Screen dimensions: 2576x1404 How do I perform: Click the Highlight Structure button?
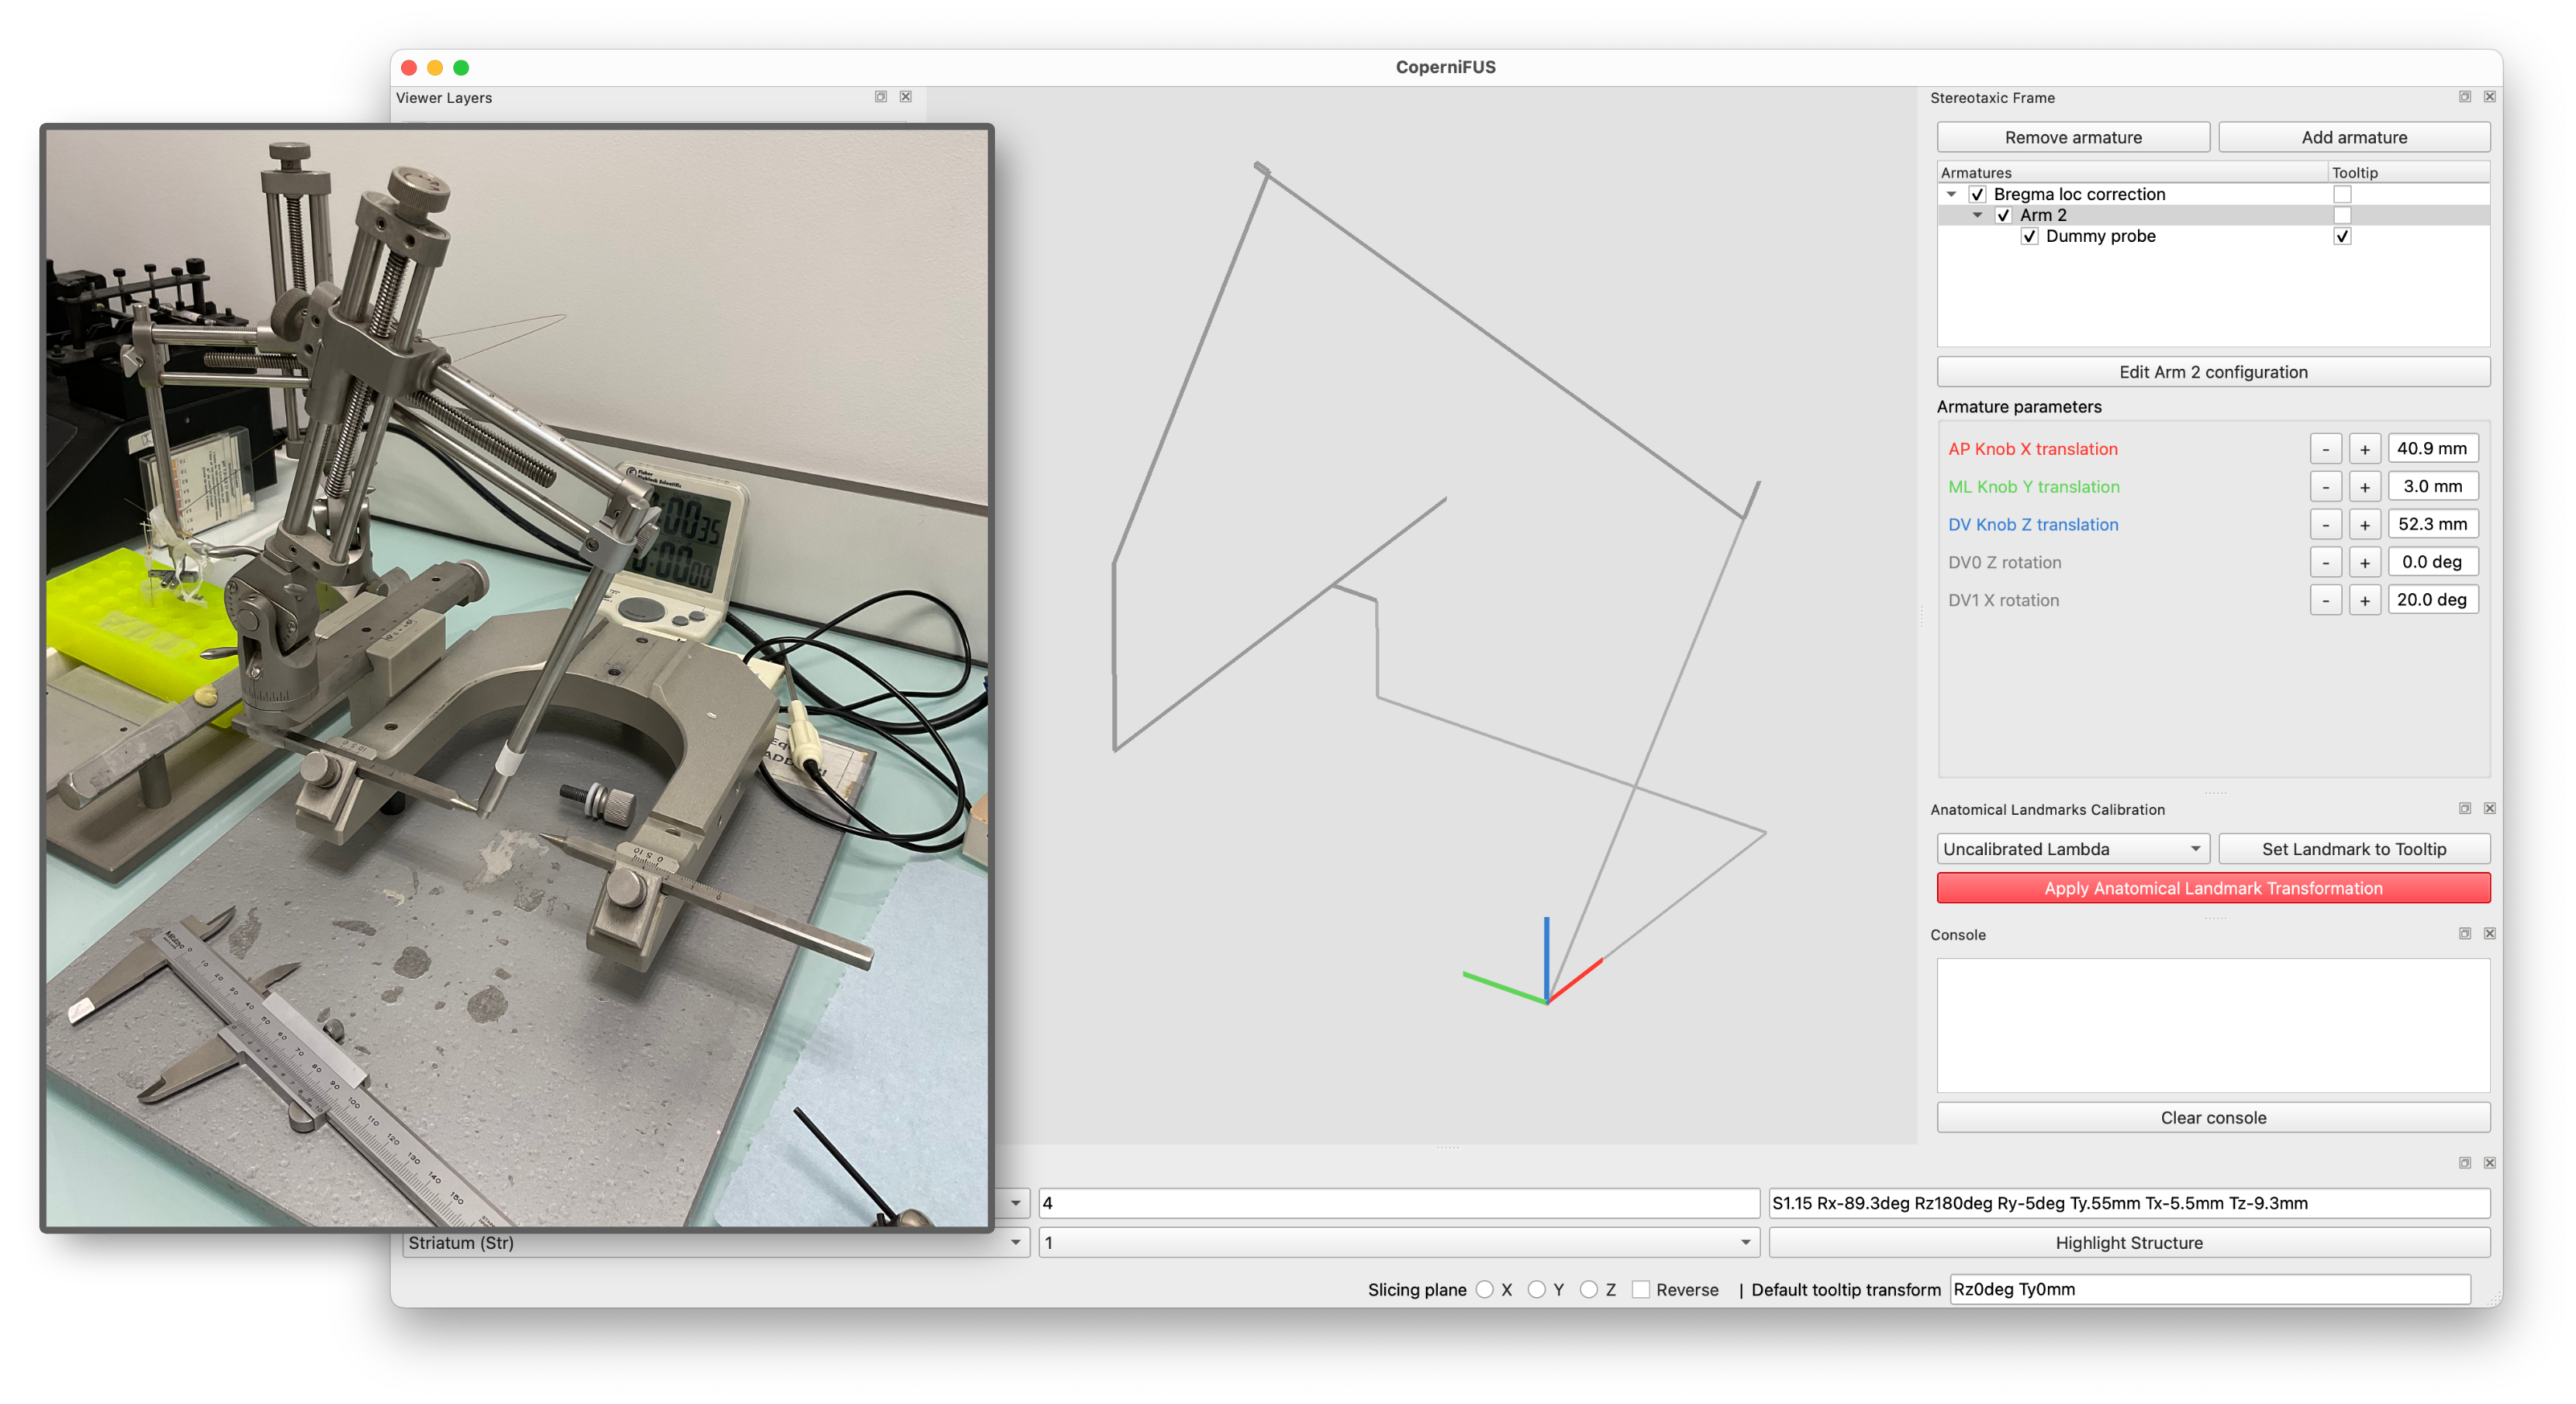click(x=2128, y=1243)
